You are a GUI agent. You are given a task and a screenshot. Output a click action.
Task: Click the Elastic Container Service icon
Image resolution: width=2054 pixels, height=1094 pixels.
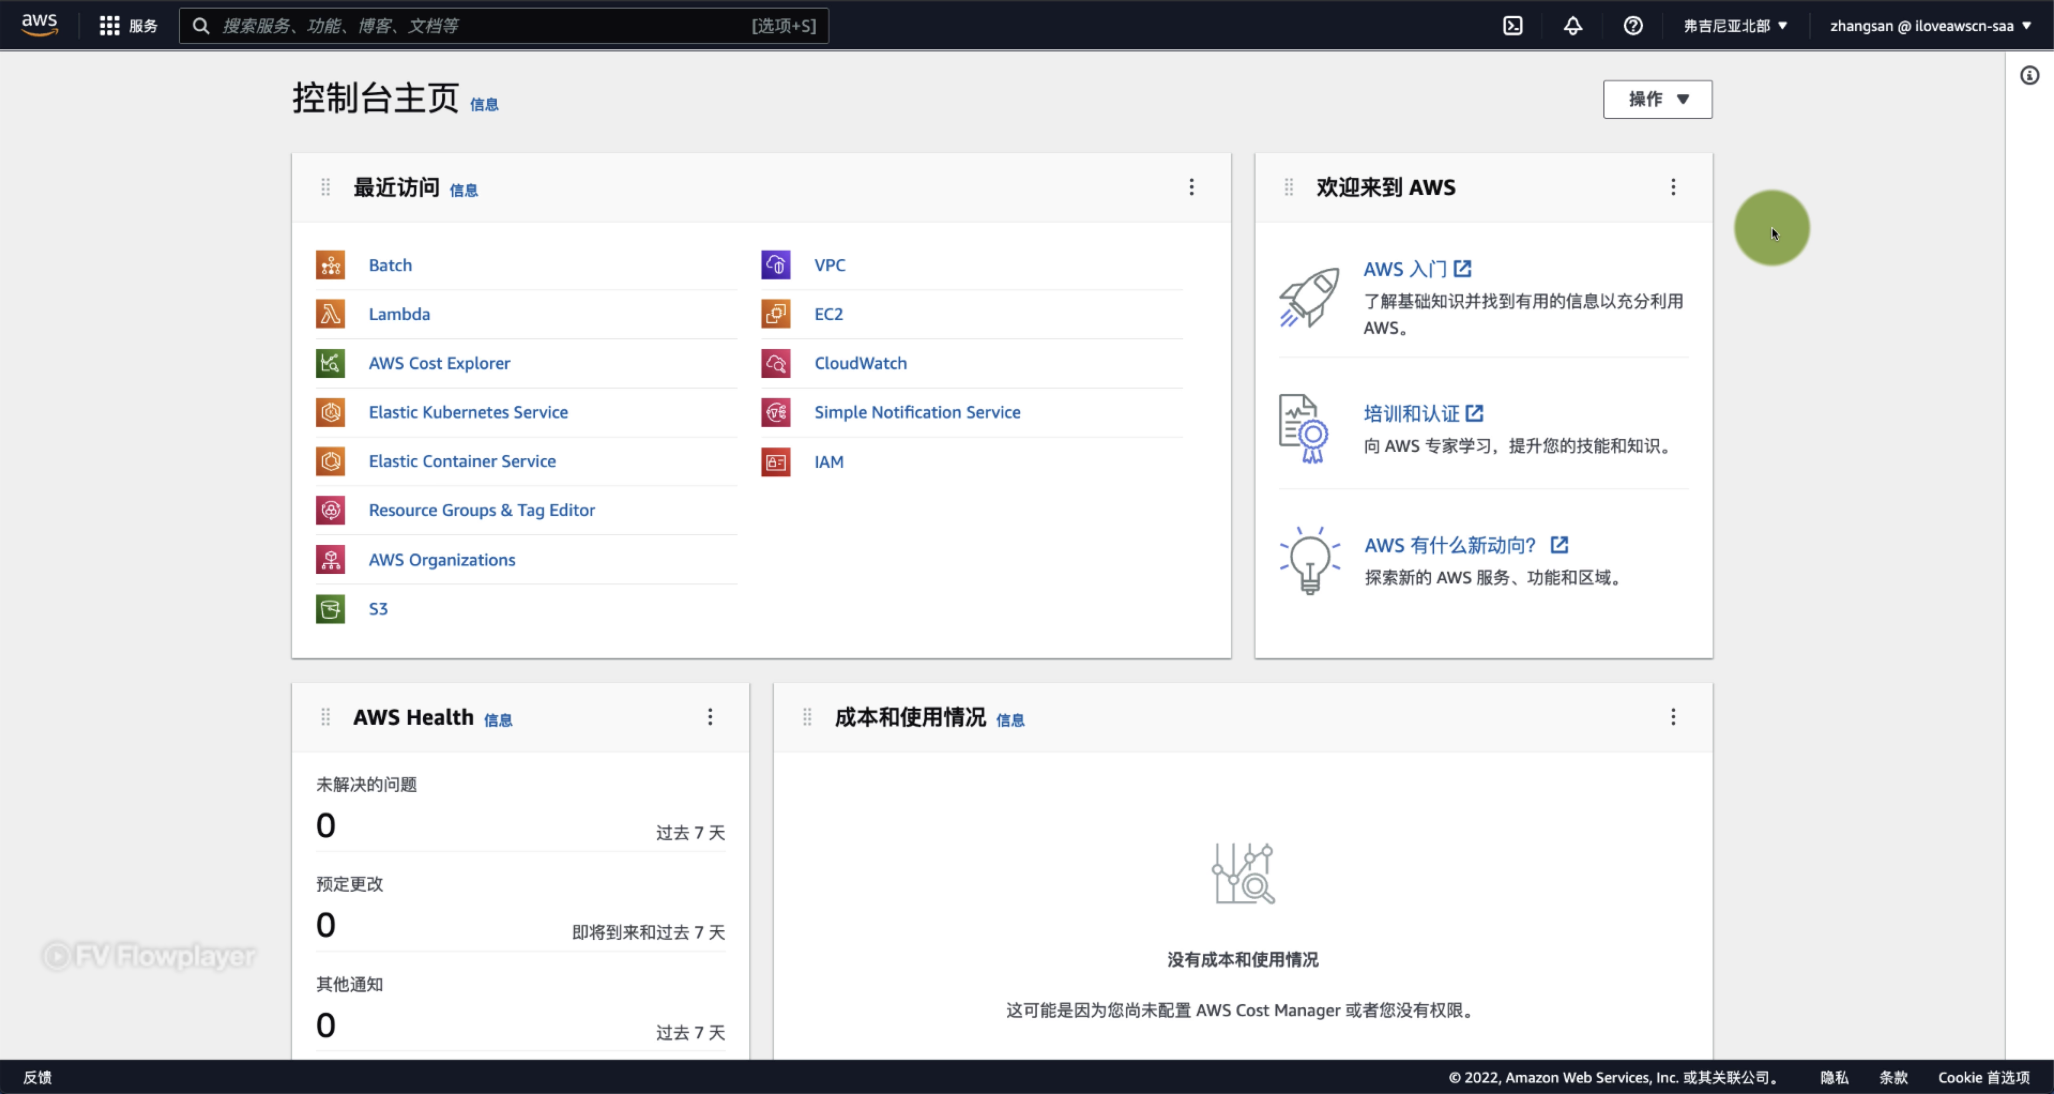pos(331,461)
